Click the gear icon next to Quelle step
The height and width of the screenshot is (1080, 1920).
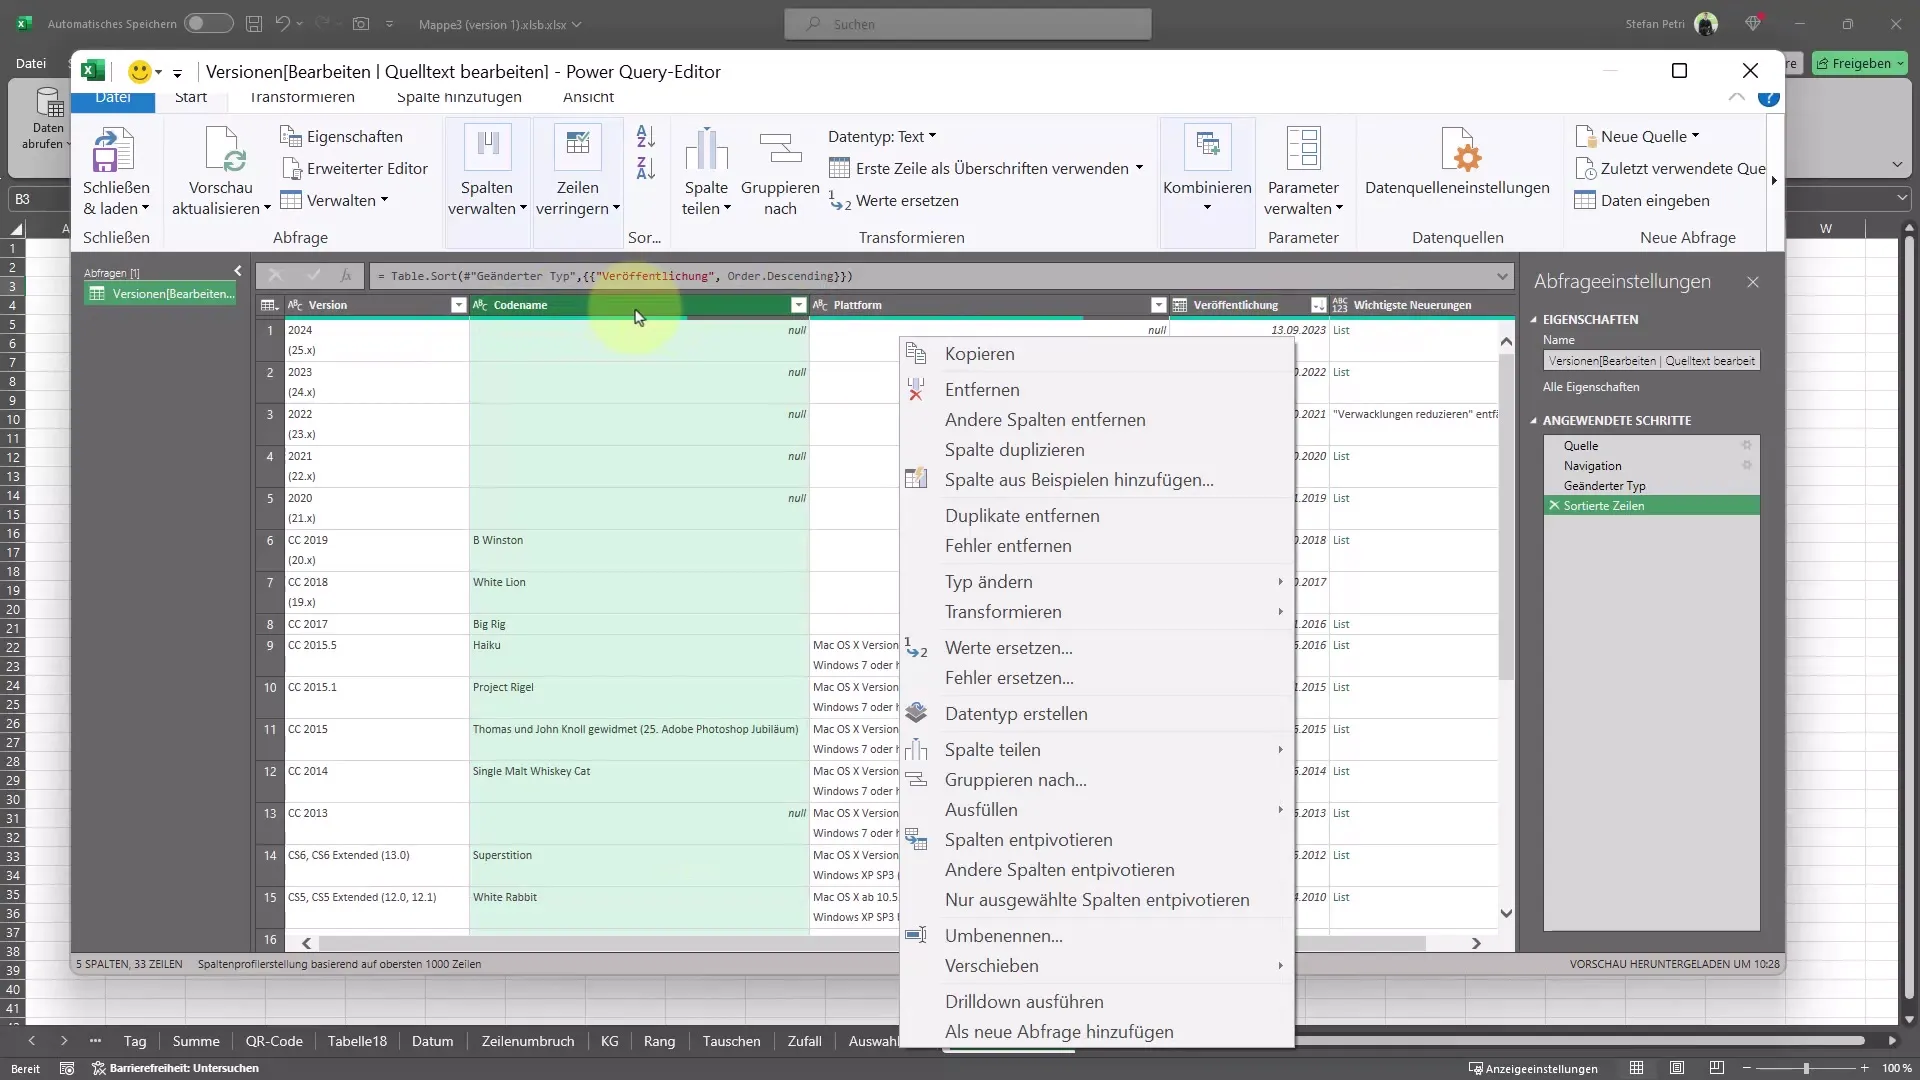(1747, 445)
